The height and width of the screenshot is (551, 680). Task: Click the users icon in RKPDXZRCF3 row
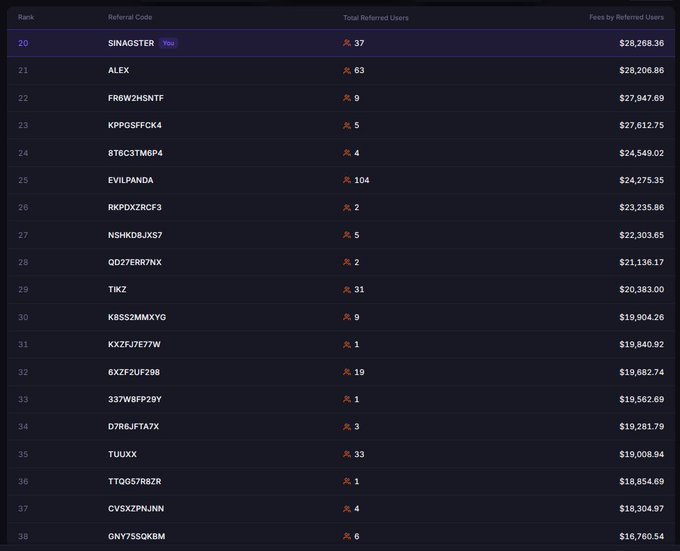point(347,207)
